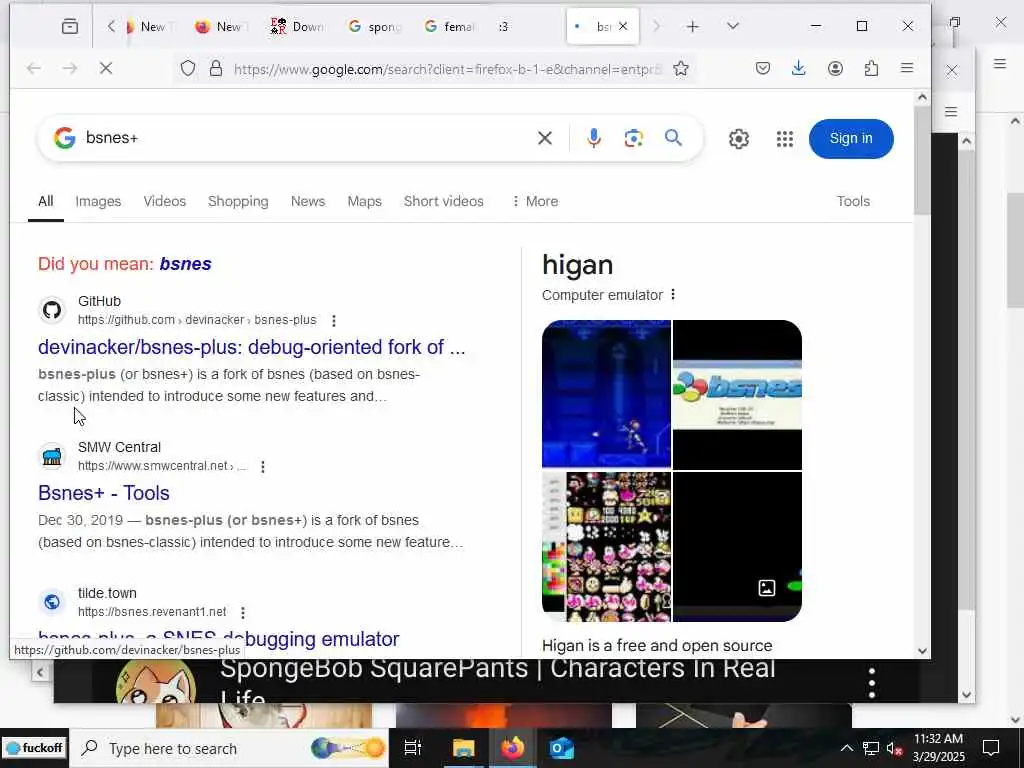Open the clock showing 11:32 AM
This screenshot has width=1024, height=768.
(938, 748)
